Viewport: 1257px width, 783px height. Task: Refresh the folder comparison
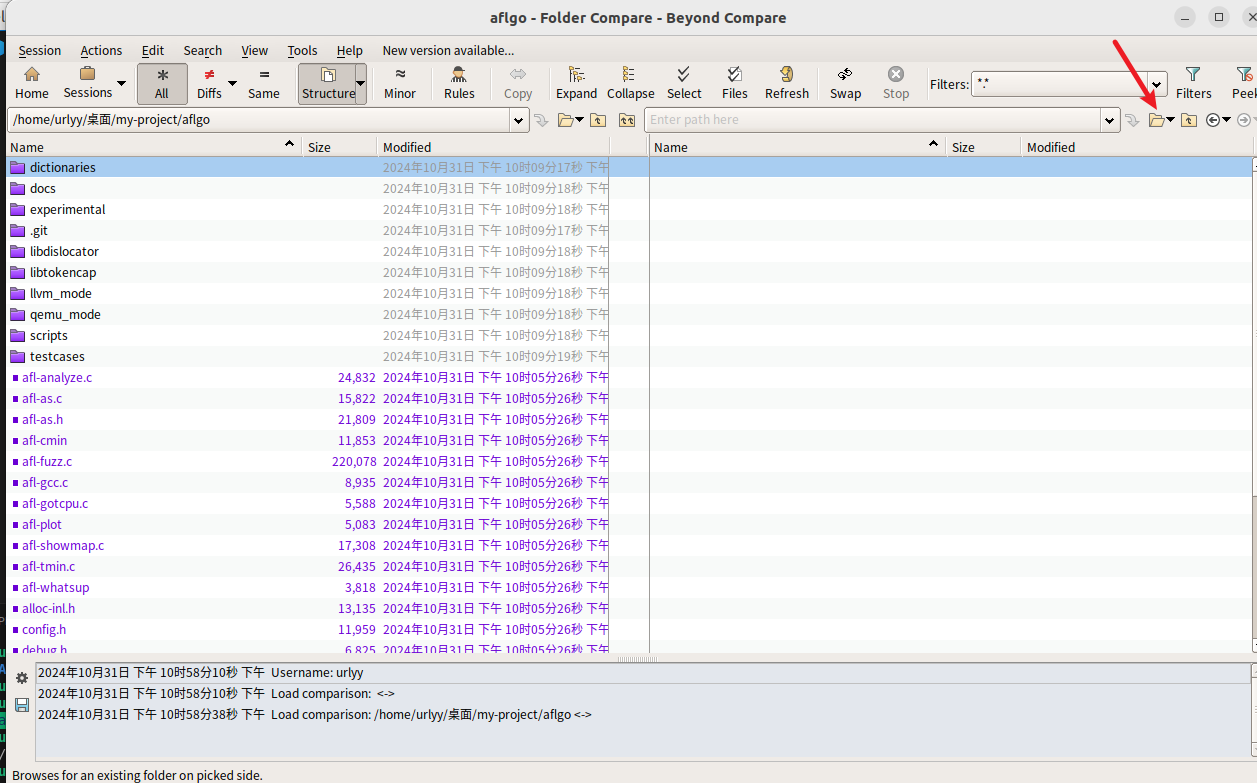pos(786,83)
